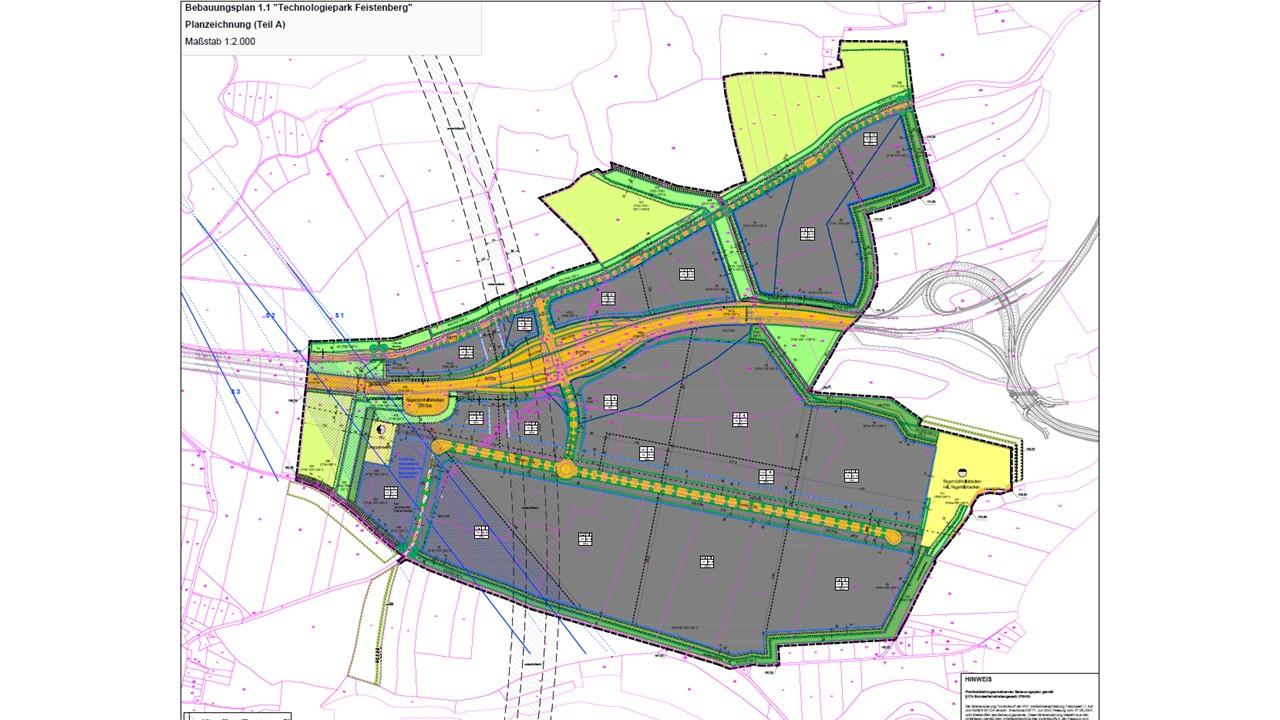Click the usage stamp in the blue-hatched southwest plot
This screenshot has height=720, width=1280.
[391, 492]
